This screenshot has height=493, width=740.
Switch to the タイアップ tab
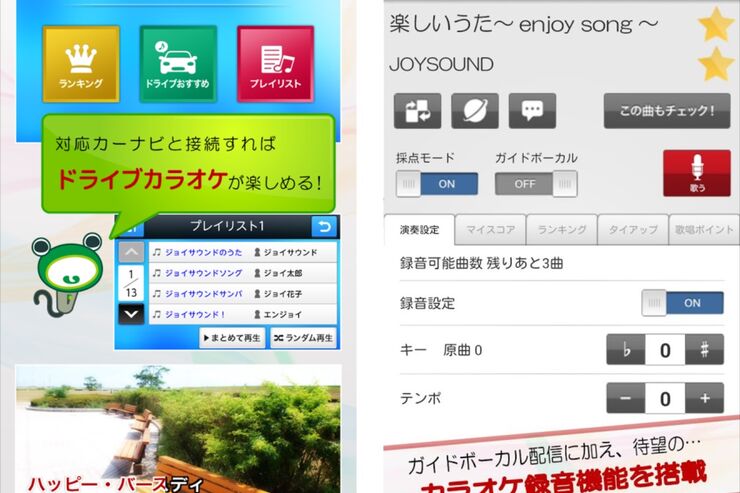[x=633, y=230]
